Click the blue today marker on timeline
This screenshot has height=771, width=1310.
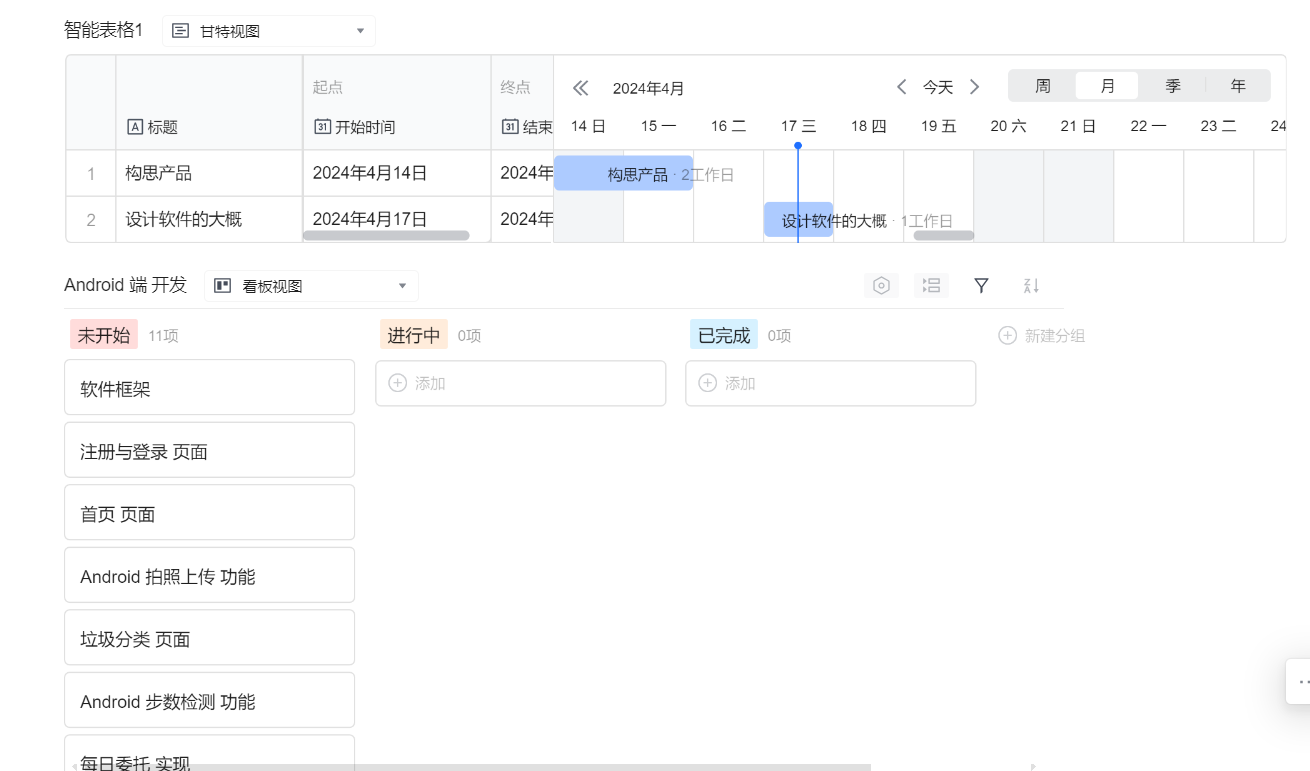(x=798, y=146)
